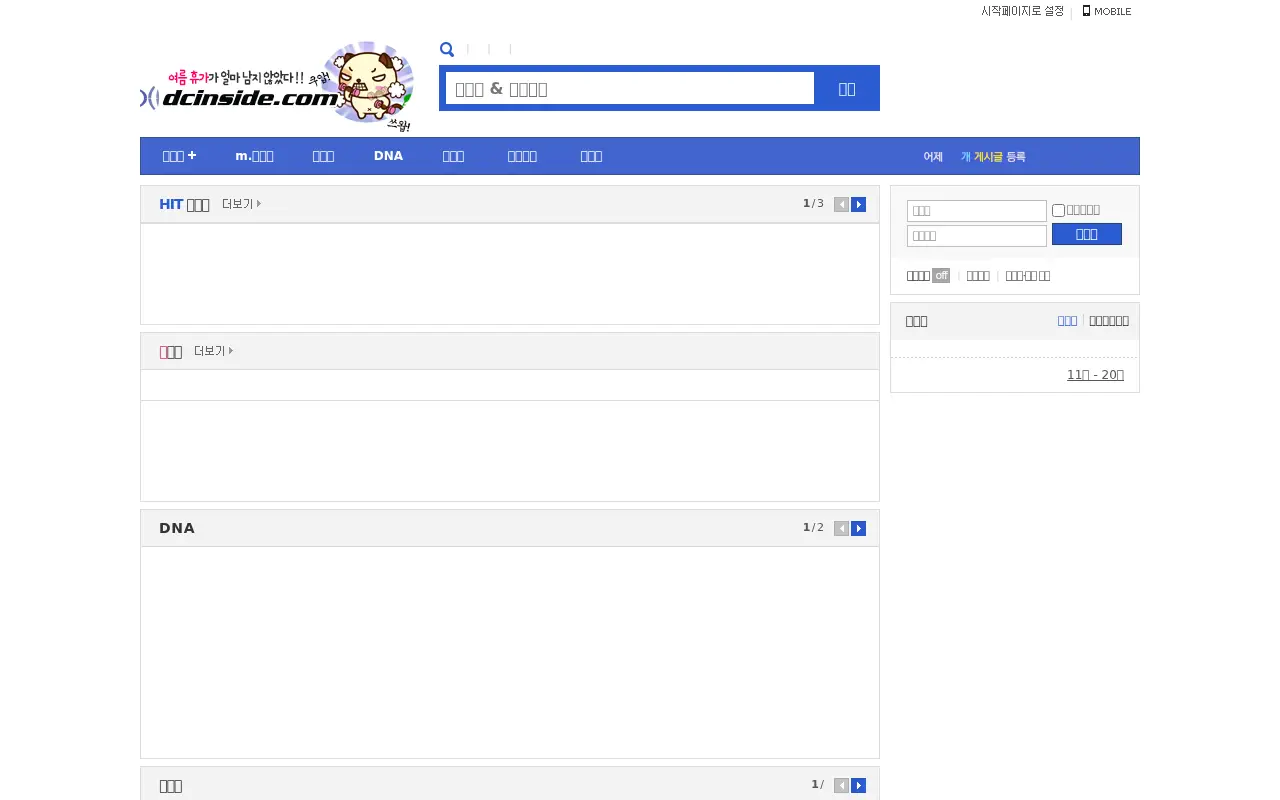Click next arrow in the bottom section header
The image size is (1280, 800).
[x=858, y=785]
